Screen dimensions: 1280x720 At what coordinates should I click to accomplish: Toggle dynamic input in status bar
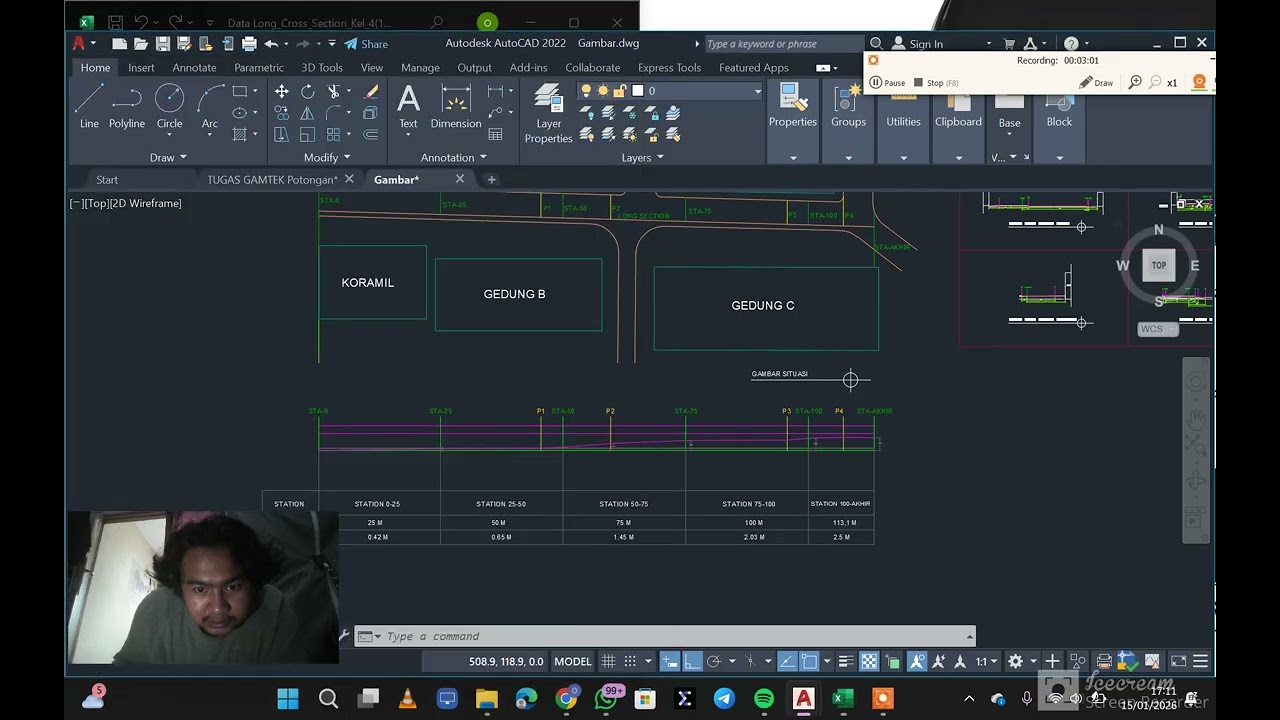click(x=670, y=661)
